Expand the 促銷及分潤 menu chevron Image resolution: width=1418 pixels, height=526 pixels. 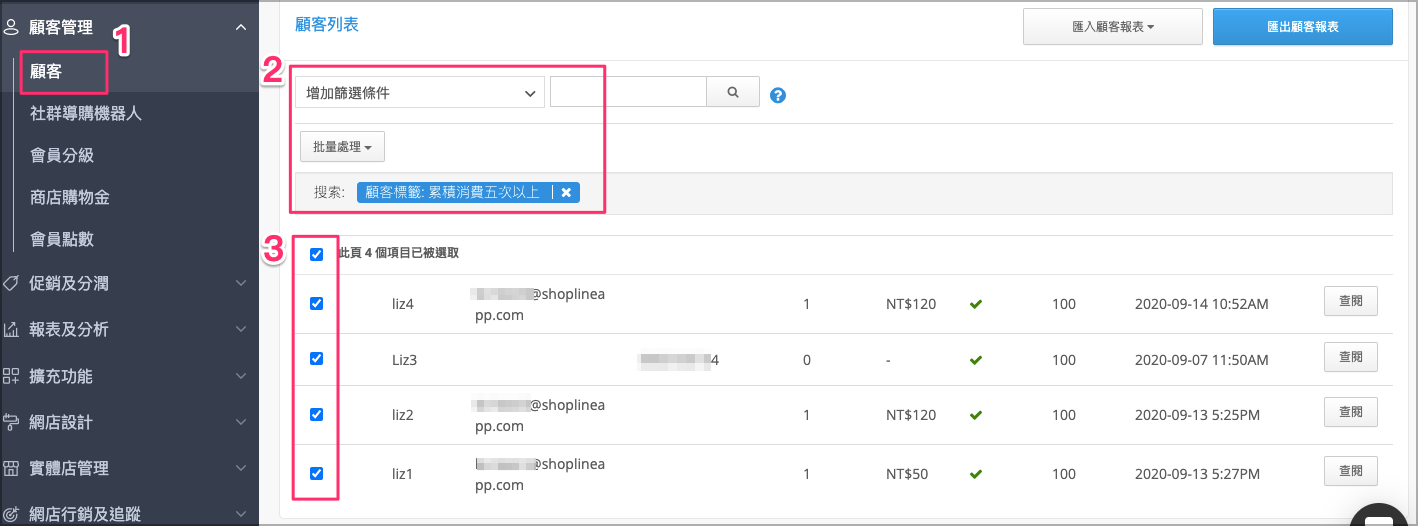[240, 283]
